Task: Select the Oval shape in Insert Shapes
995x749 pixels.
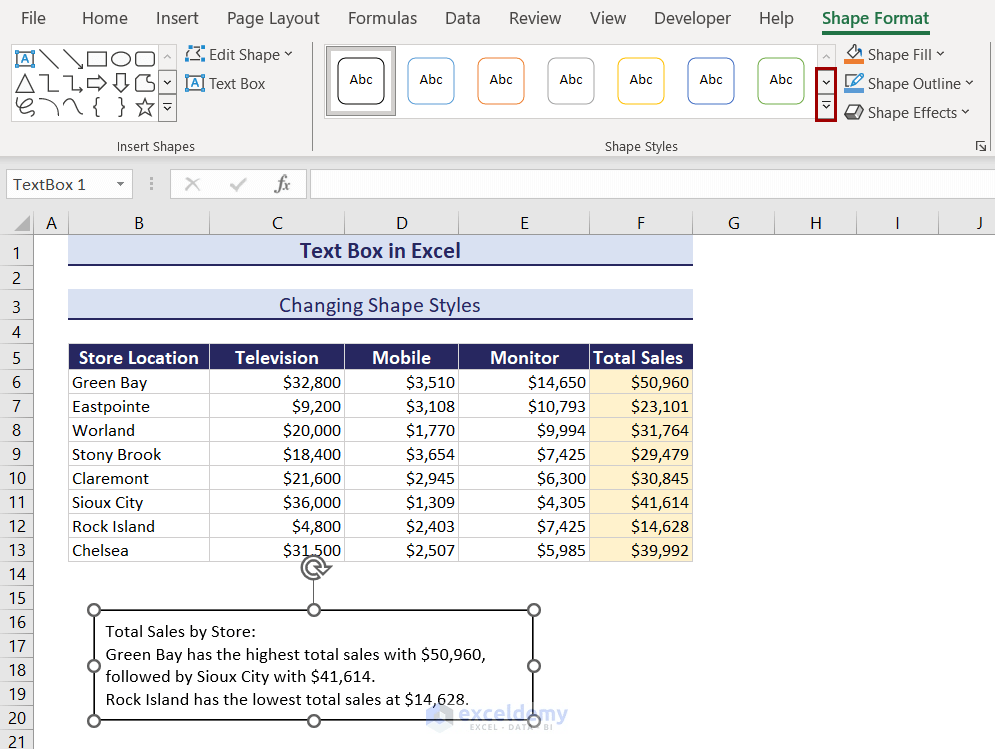Action: (x=122, y=58)
